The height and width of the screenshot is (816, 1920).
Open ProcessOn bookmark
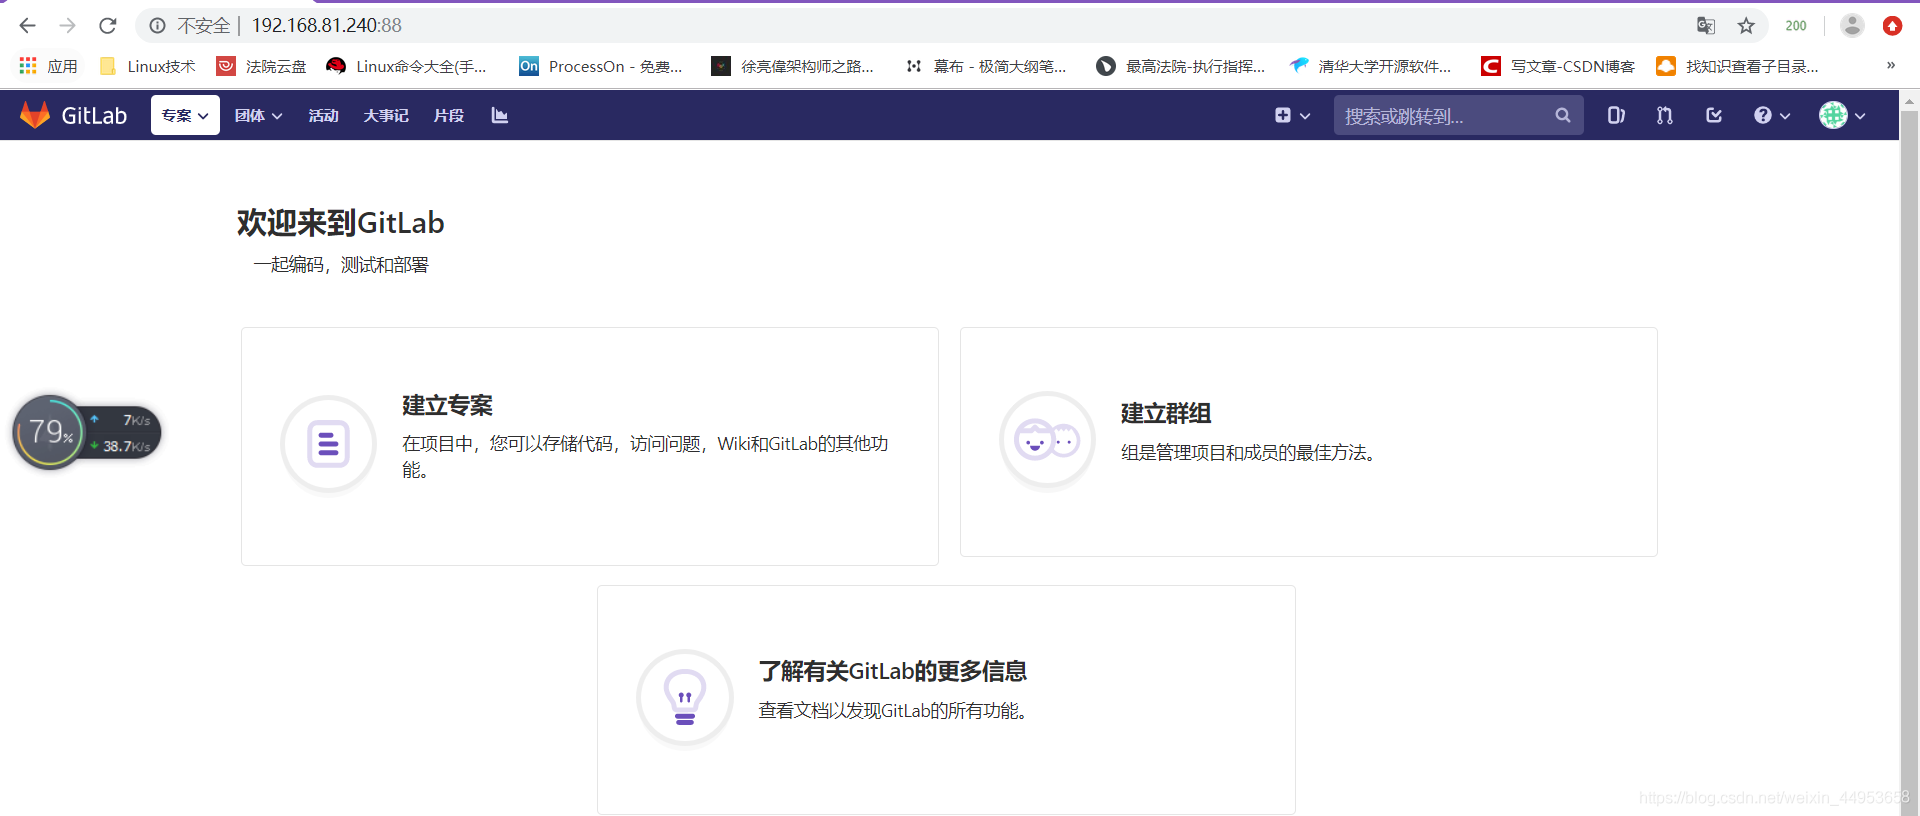601,66
